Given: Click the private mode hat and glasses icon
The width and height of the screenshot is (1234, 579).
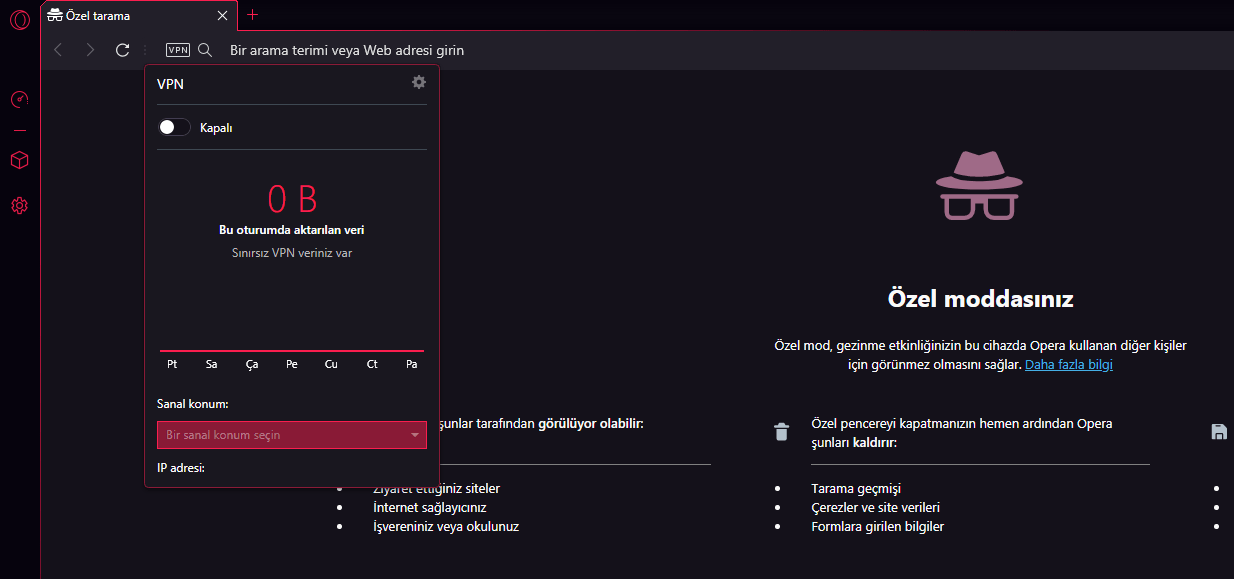Looking at the screenshot, I should tap(980, 186).
